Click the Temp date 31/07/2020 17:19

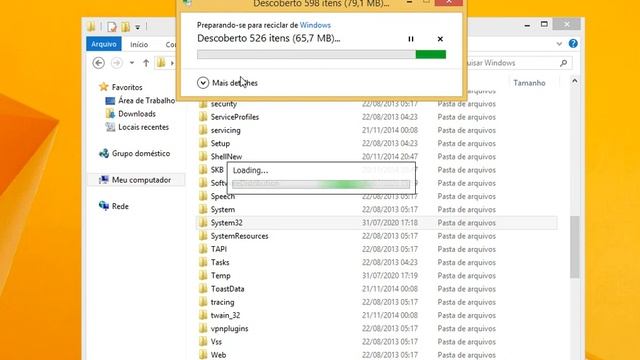pos(389,276)
